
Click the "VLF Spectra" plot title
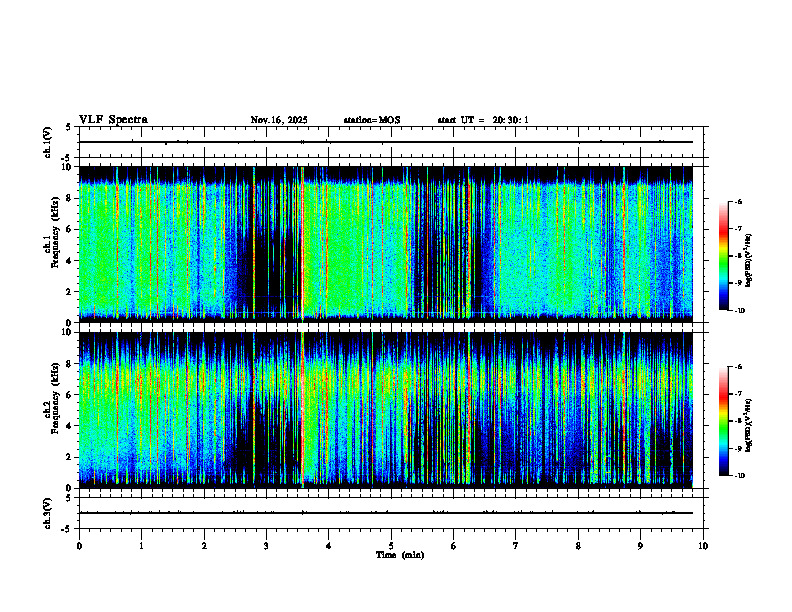point(113,120)
